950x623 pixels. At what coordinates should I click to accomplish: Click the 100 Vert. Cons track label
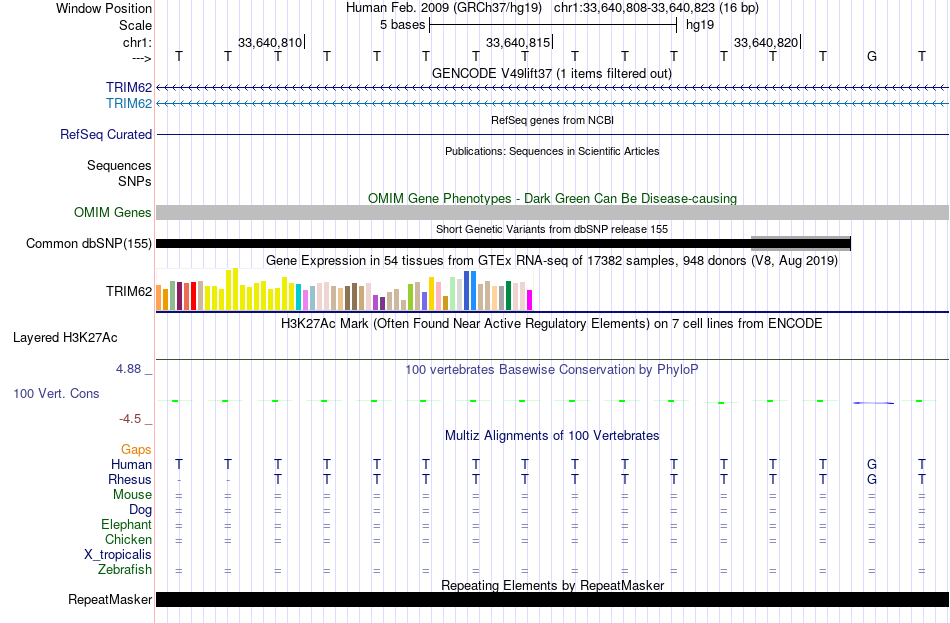coord(56,394)
